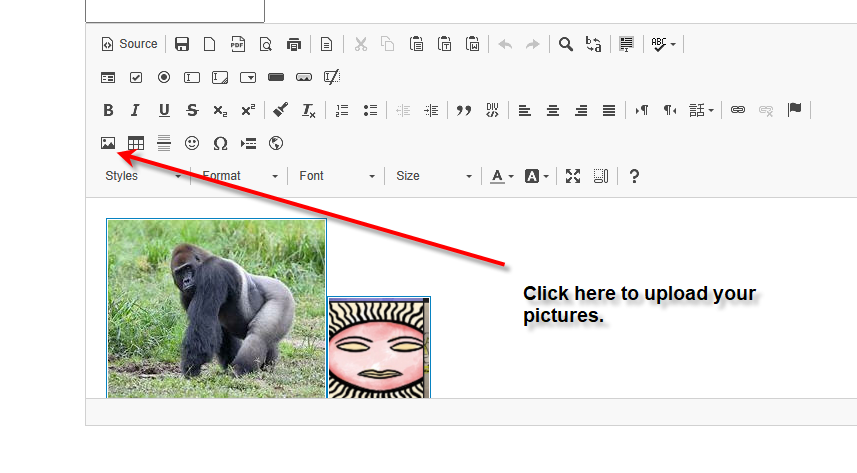
Task: Maximize the editor area
Action: click(573, 176)
